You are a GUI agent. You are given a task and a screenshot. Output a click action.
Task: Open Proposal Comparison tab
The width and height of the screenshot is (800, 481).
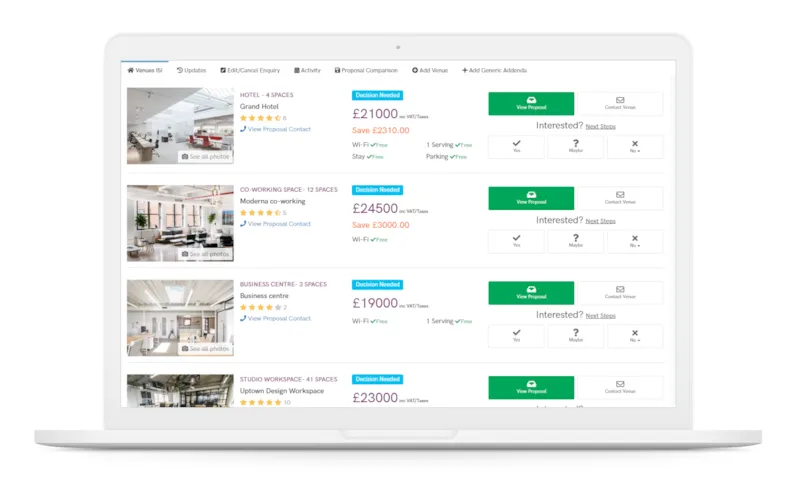tap(366, 70)
